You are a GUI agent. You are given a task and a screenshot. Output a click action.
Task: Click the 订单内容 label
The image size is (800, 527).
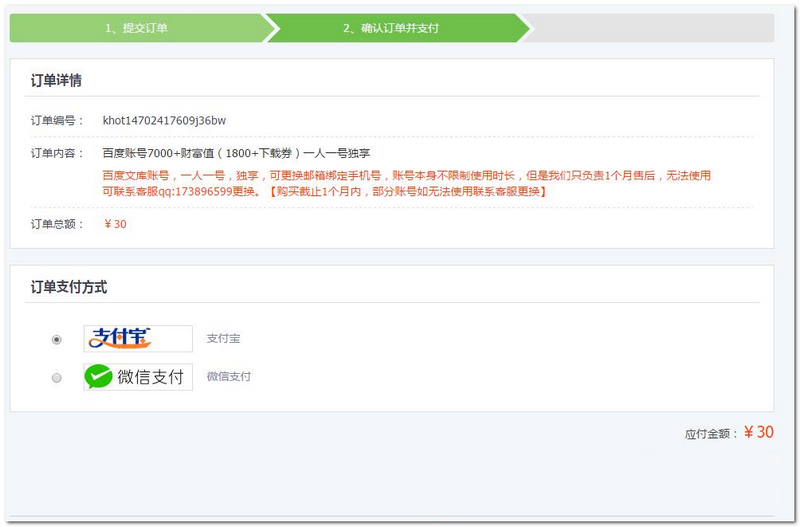(x=57, y=153)
